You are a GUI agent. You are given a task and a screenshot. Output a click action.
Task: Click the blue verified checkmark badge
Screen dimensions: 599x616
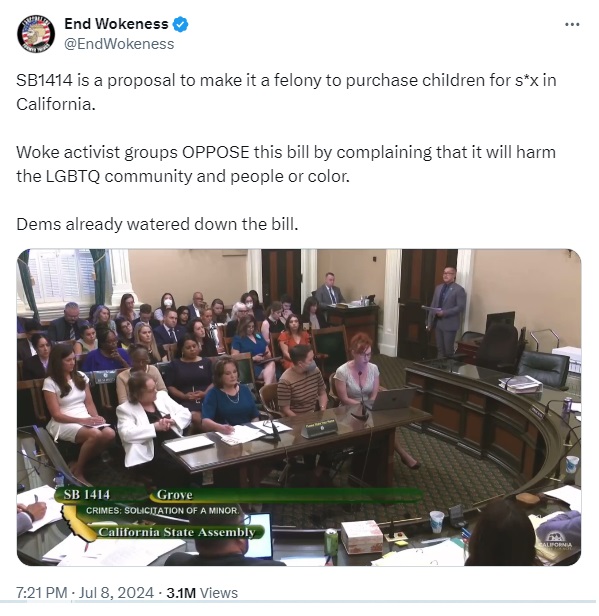coord(180,24)
